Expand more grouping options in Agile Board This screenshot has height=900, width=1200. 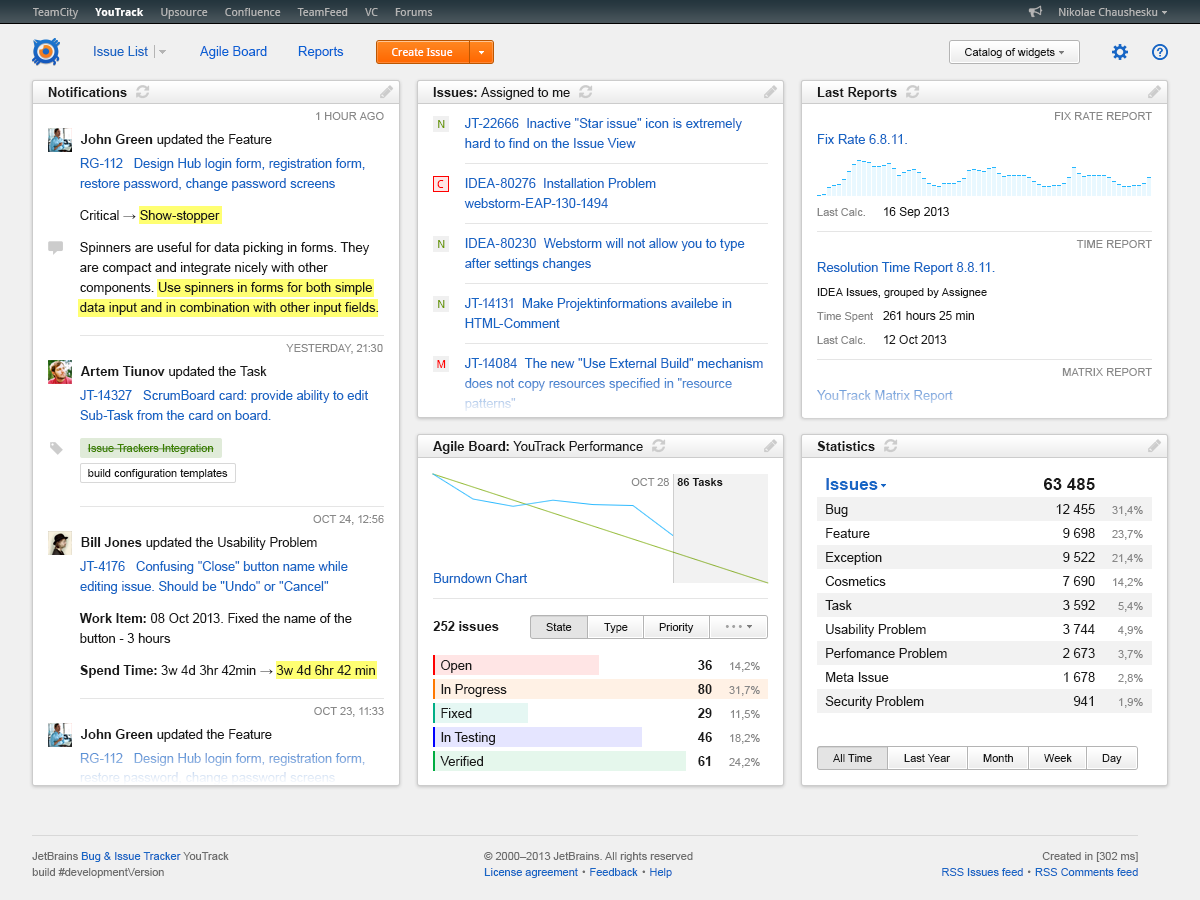739,627
